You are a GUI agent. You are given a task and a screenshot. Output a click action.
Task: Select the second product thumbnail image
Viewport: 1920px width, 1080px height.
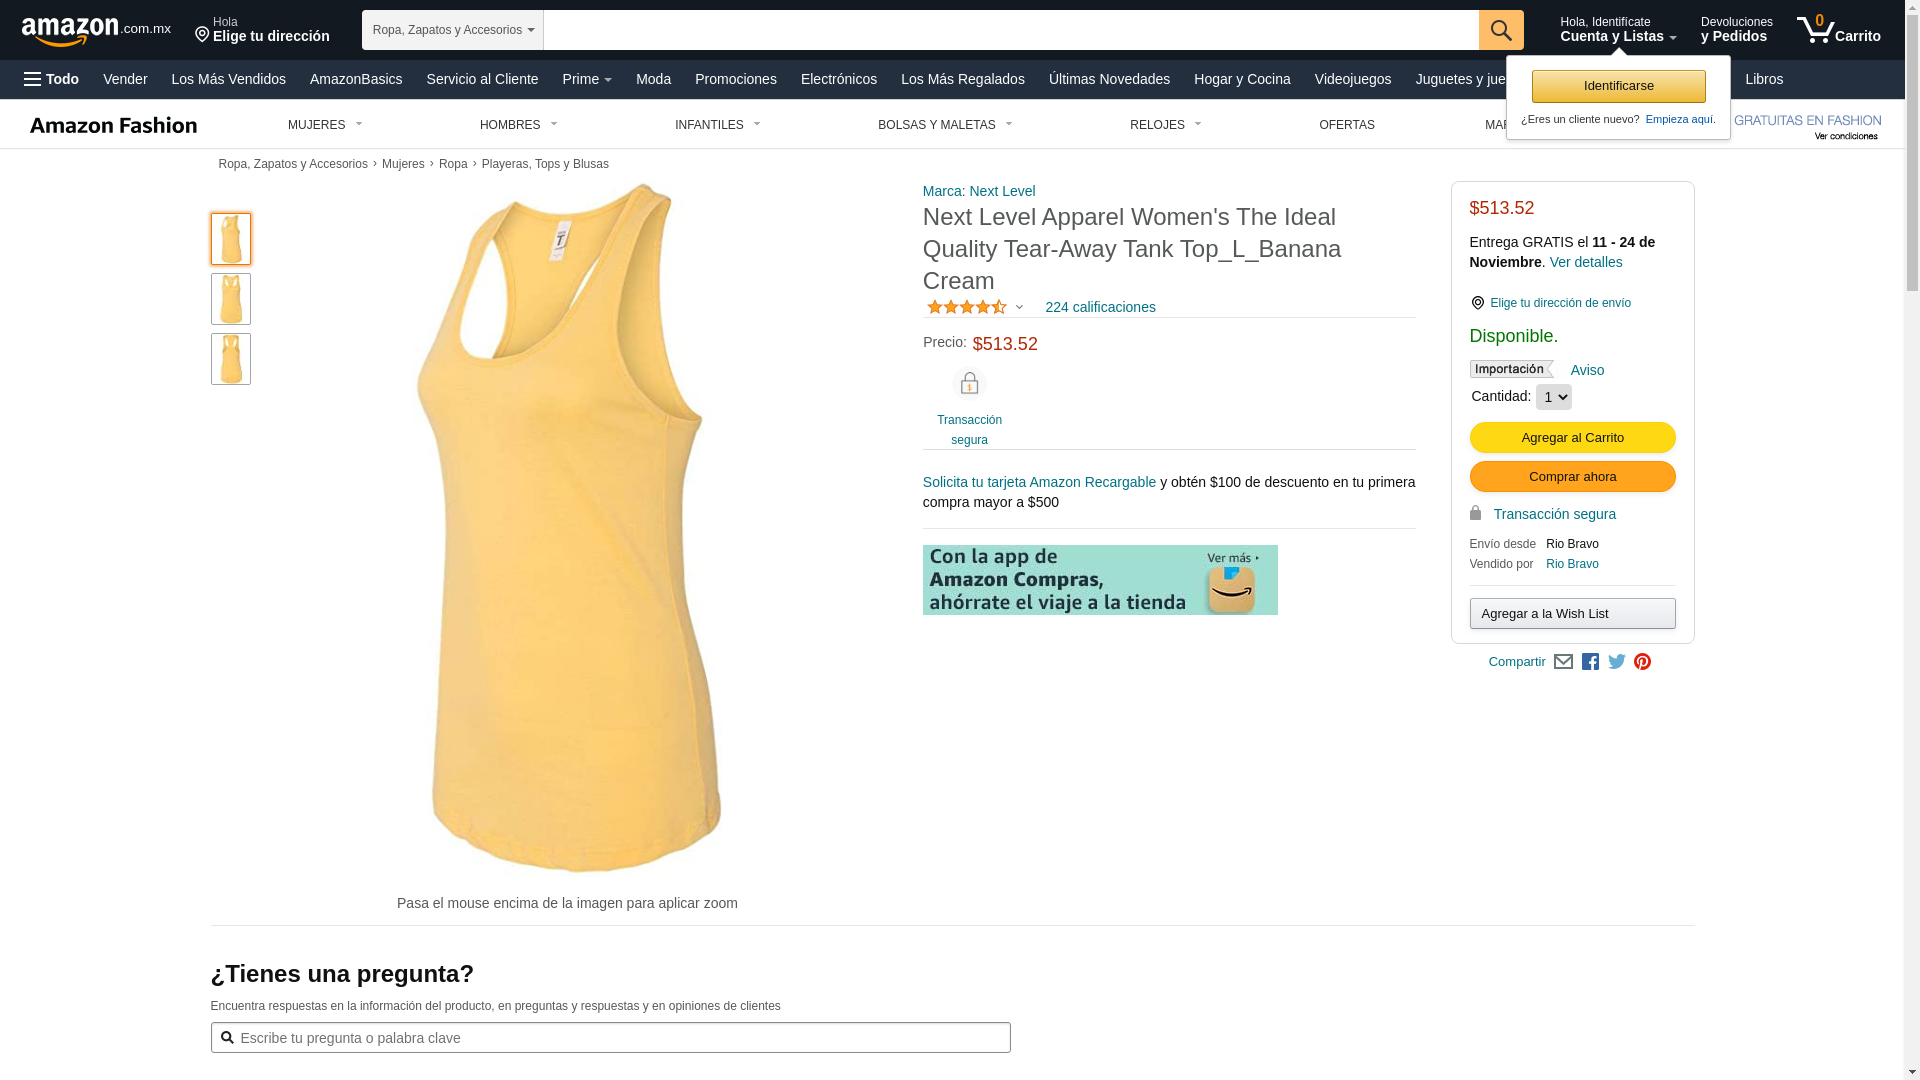click(x=231, y=299)
